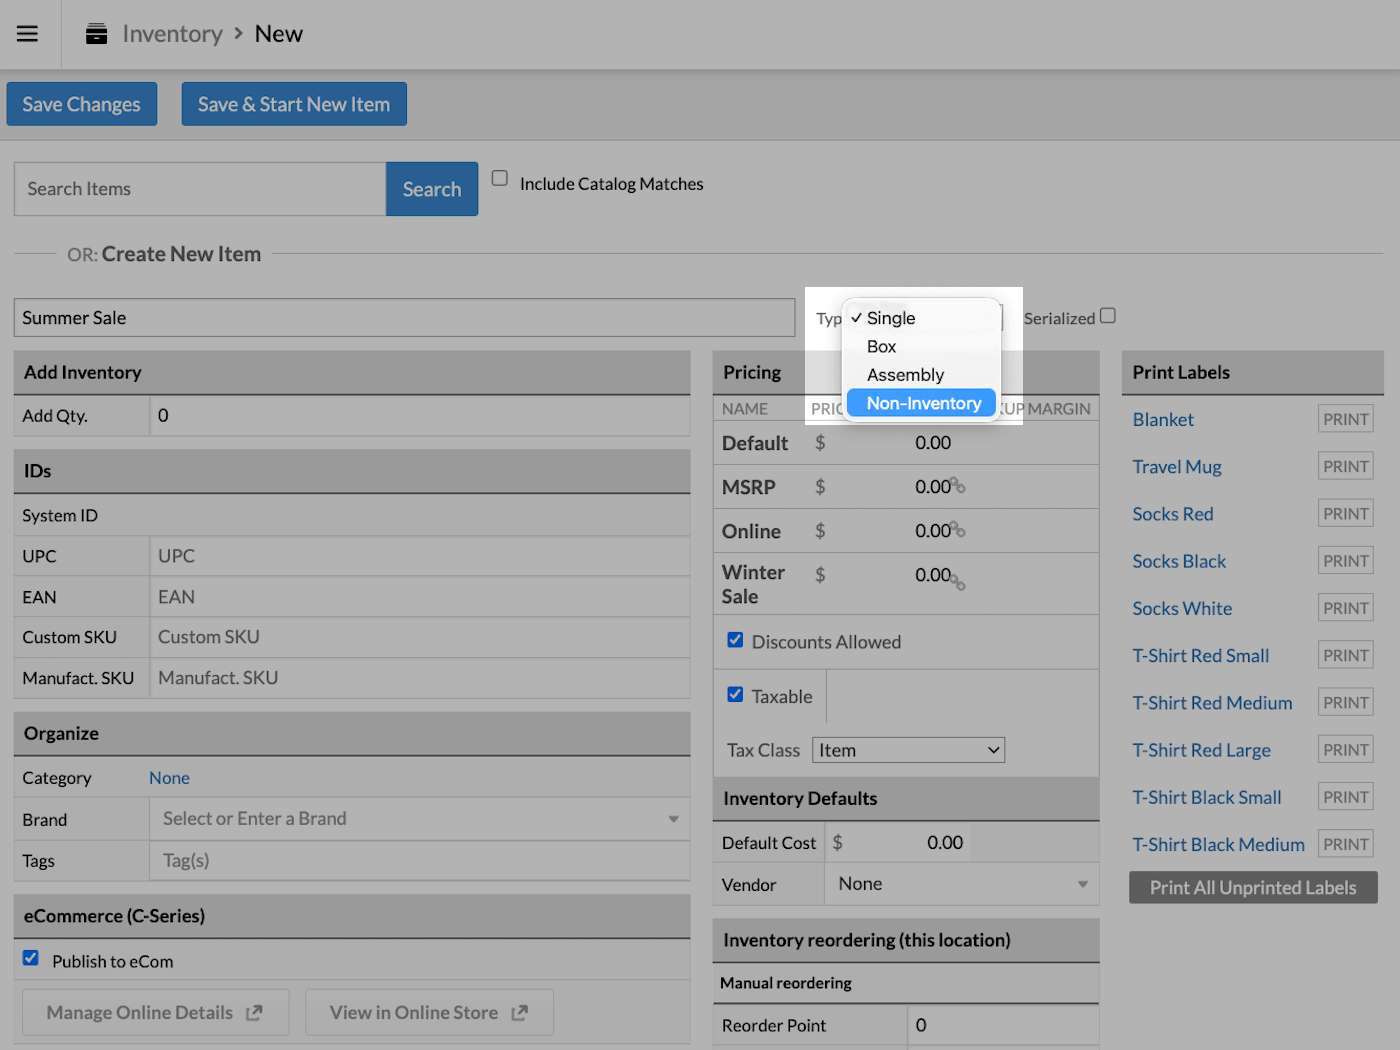Print label for T-Shirt Black Medium
The height and width of the screenshot is (1050, 1400).
[1346, 844]
